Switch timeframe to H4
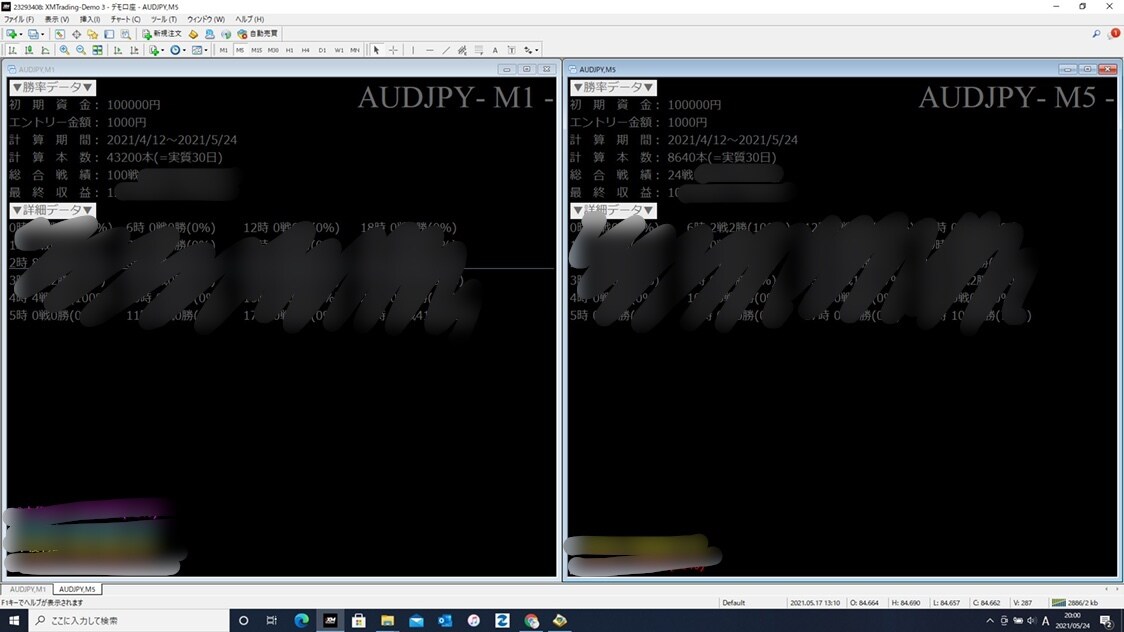1124x632 pixels. pos(306,50)
